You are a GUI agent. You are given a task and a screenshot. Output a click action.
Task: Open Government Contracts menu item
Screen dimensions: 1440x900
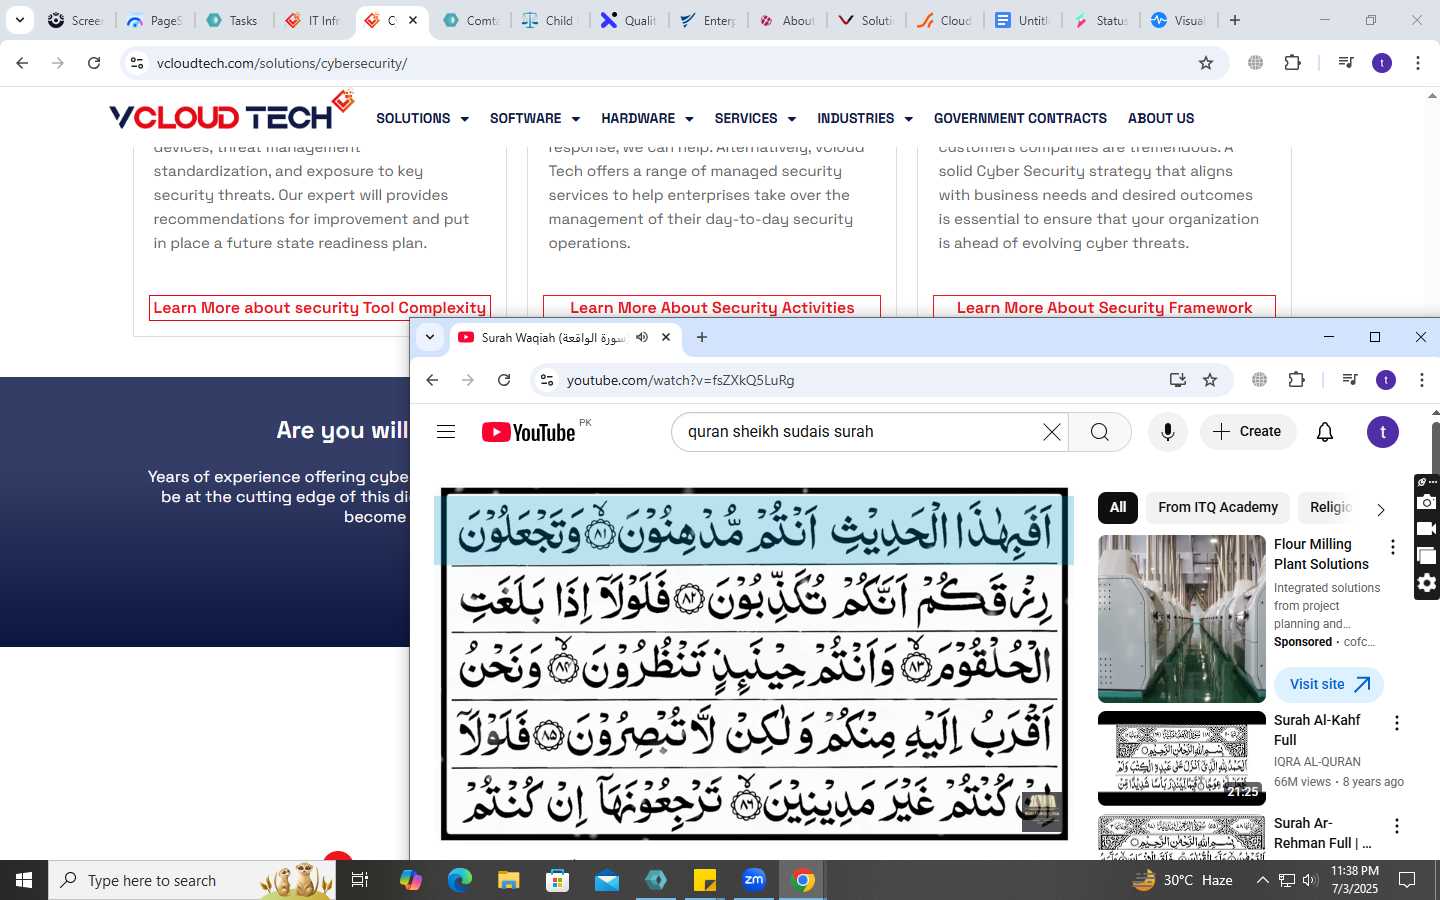pos(1020,118)
